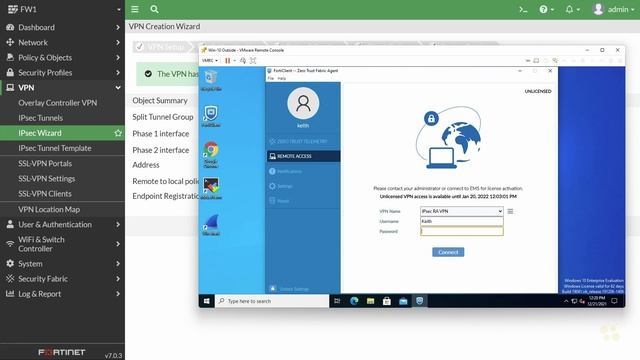
Task: Click Unlock Settings in FortiClient
Action: (290, 289)
